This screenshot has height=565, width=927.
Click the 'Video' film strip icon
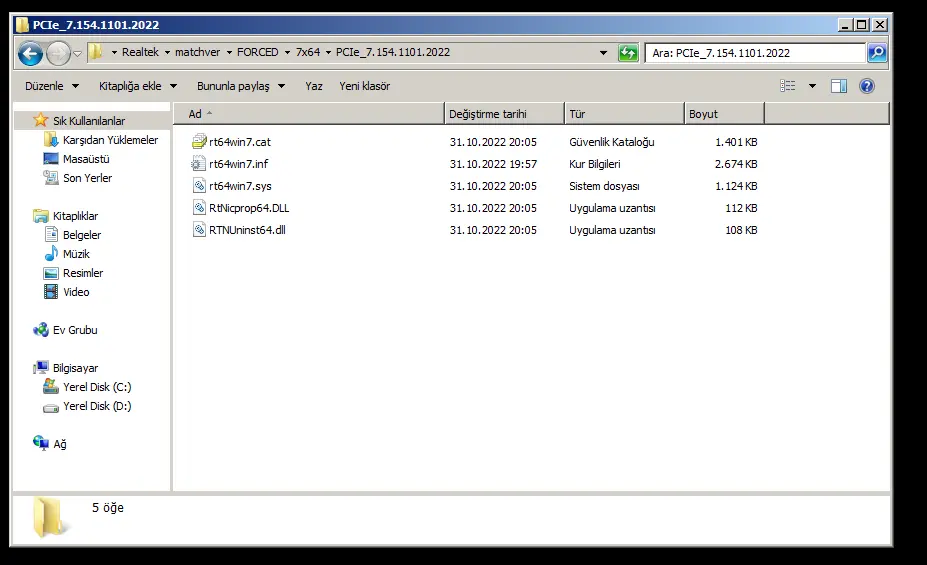(51, 292)
